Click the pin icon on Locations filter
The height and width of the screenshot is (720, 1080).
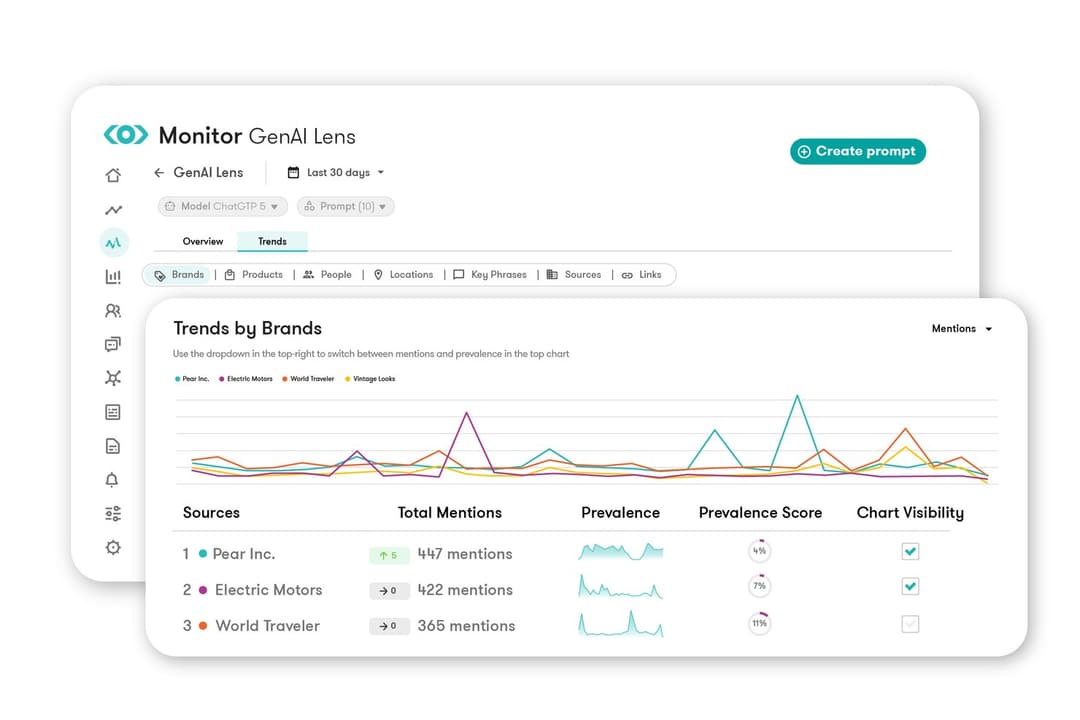tap(378, 274)
